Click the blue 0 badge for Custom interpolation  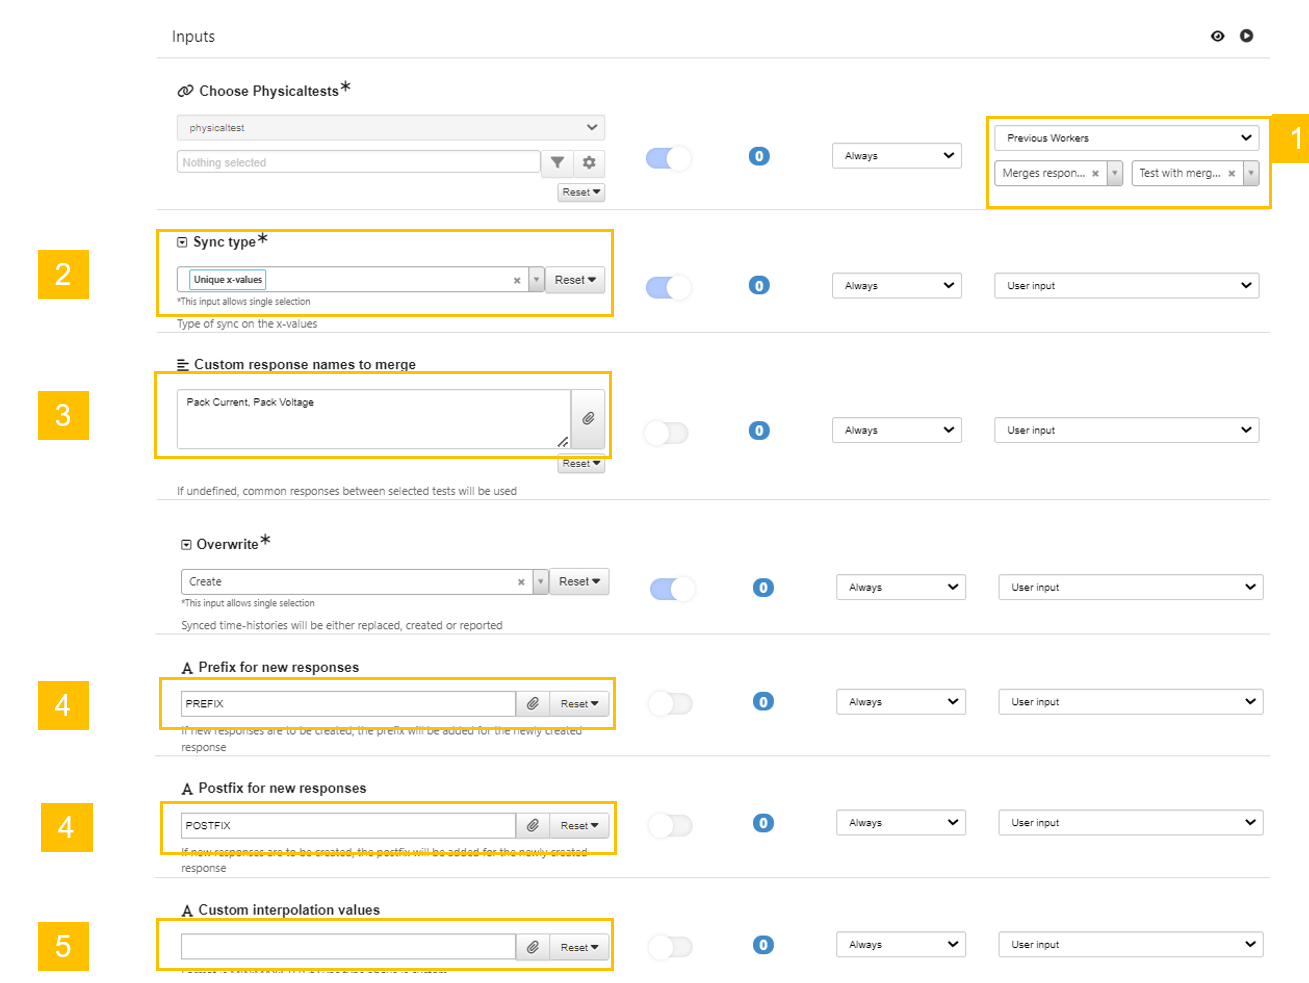(x=763, y=945)
